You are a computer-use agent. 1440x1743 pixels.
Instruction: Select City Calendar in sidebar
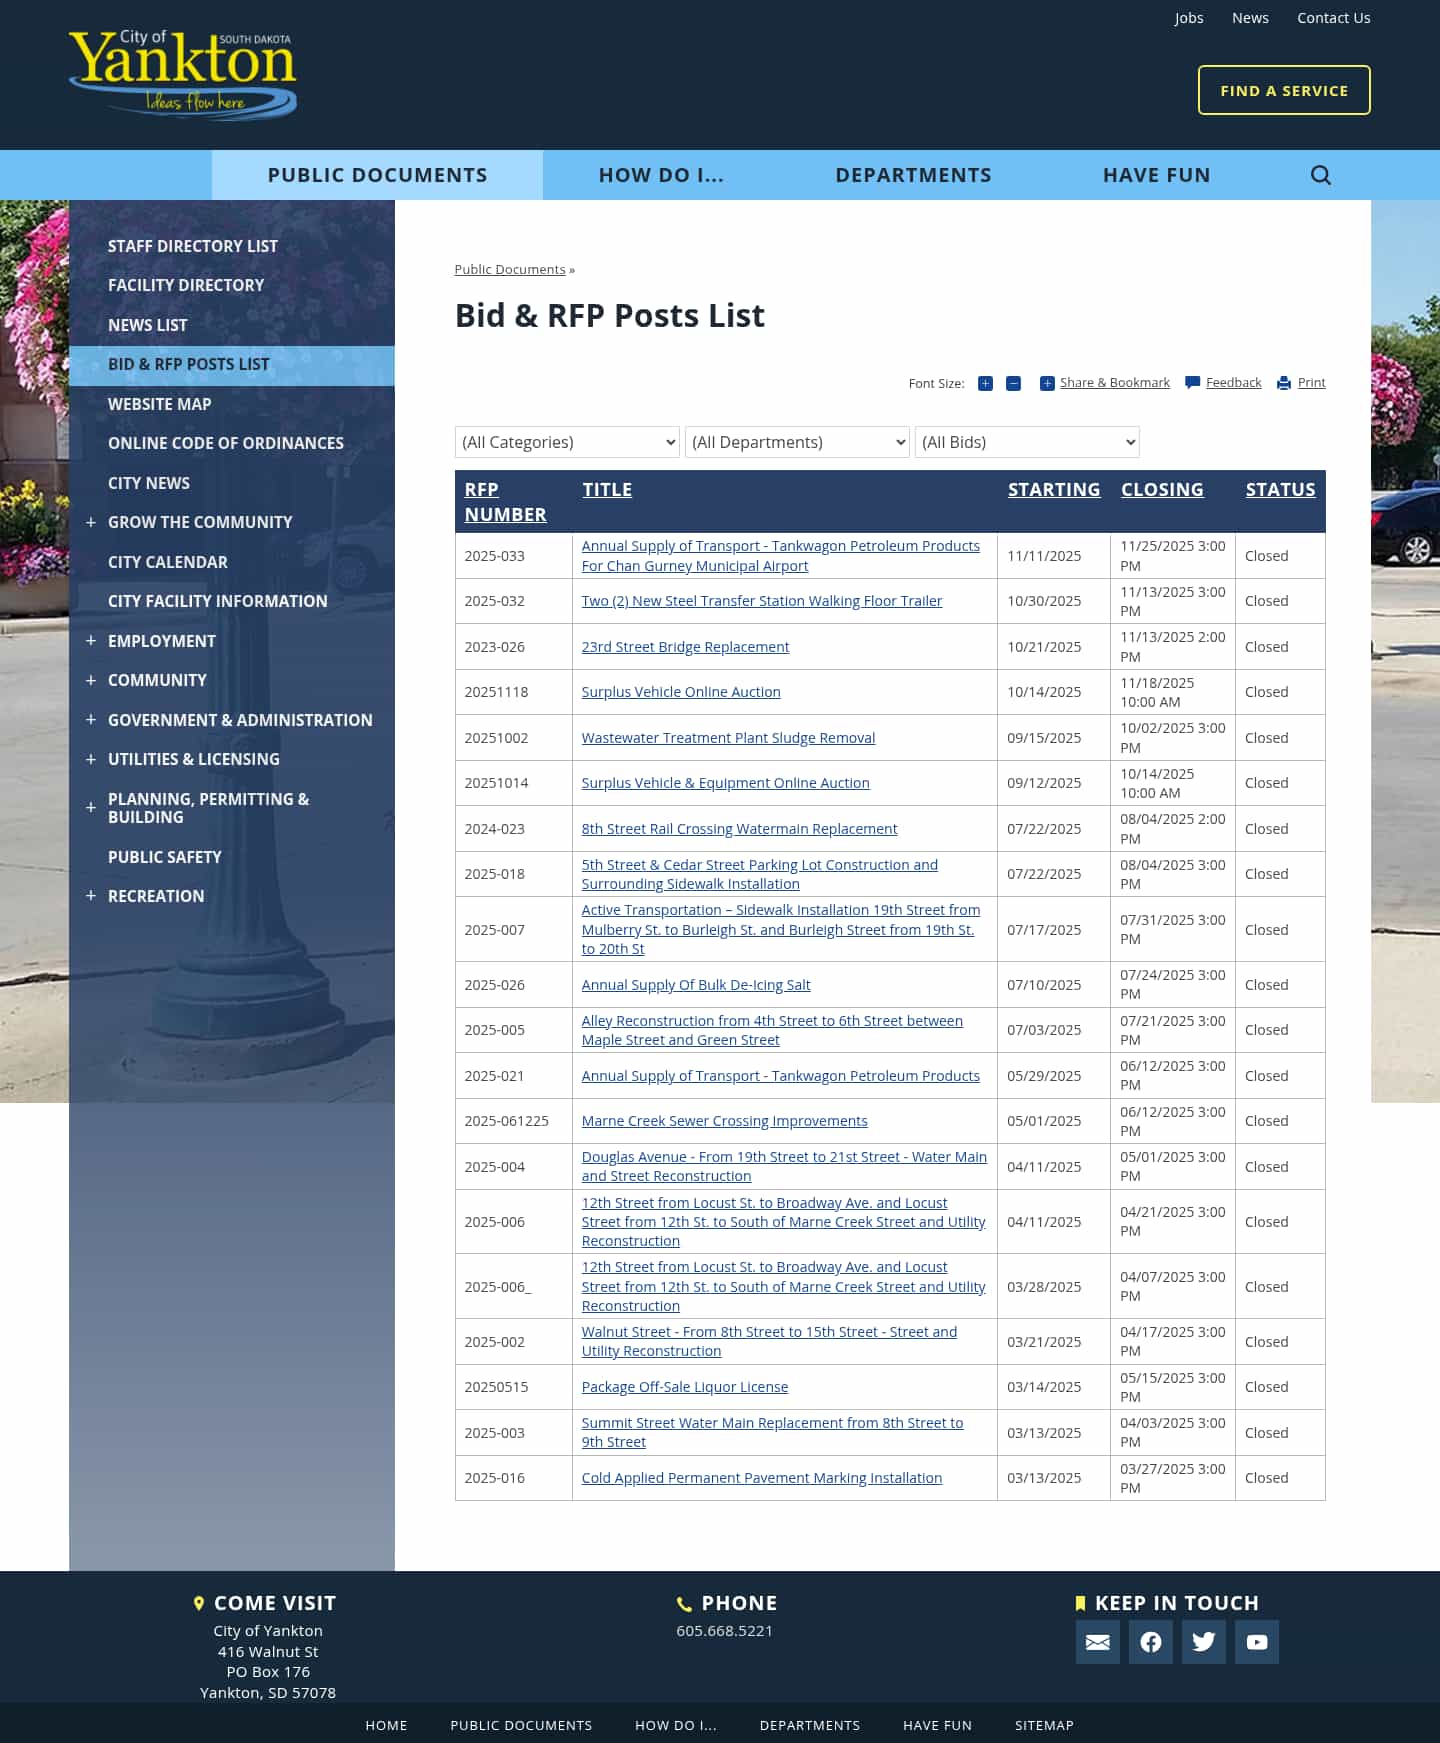(x=168, y=562)
